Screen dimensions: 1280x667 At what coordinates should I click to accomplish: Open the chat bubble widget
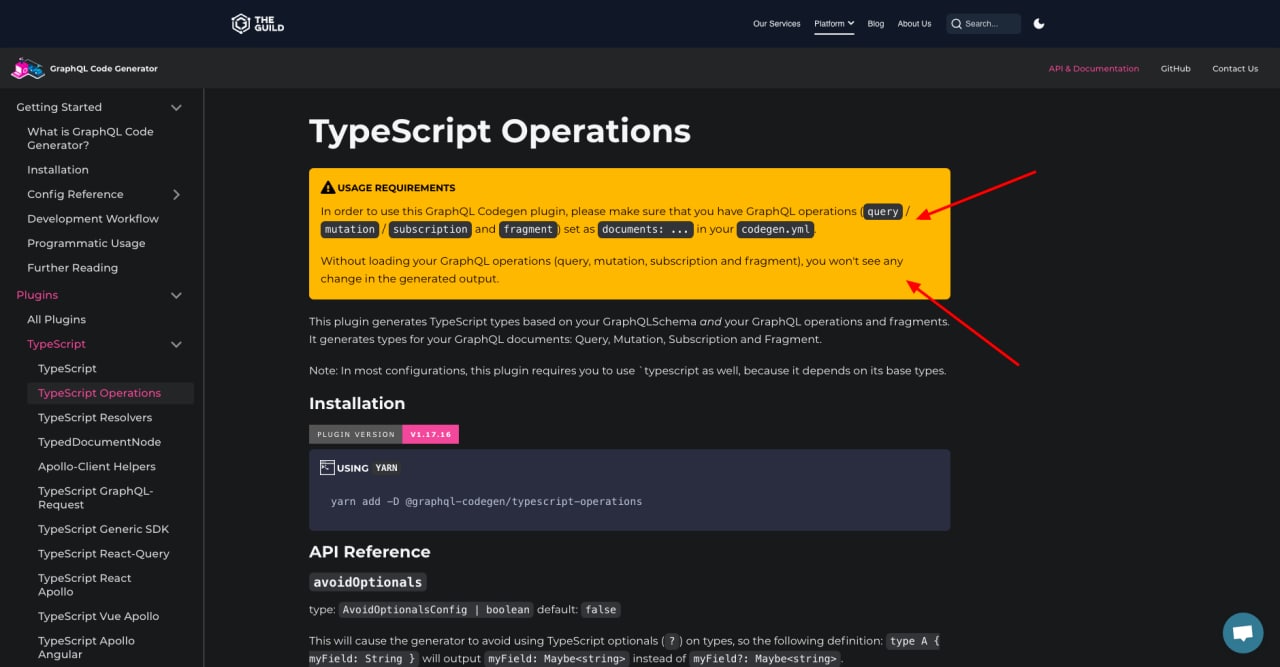[x=1243, y=633]
